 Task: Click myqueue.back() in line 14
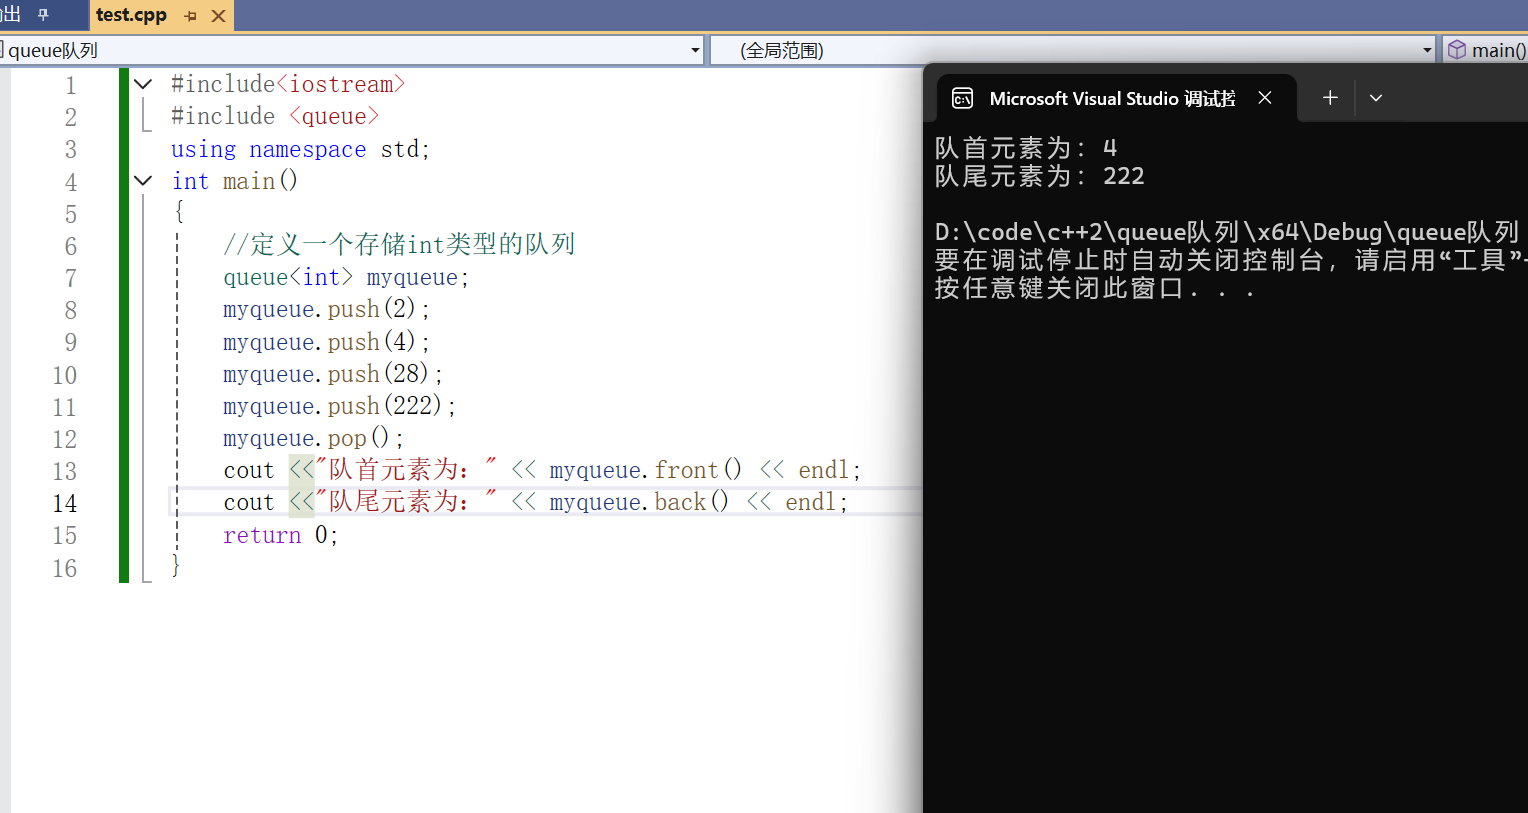(639, 502)
